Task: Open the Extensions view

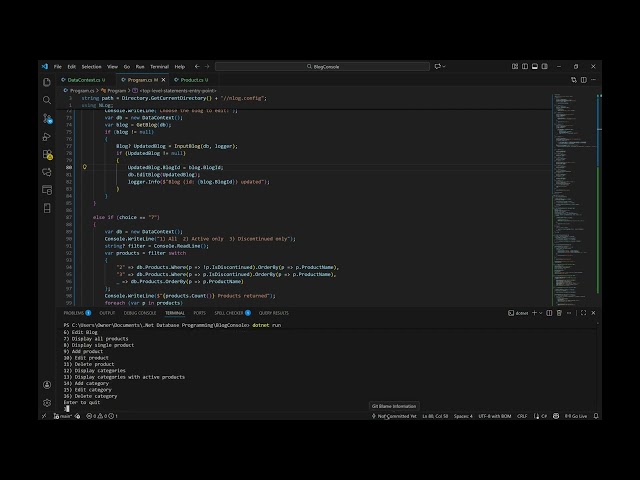Action: [x=47, y=154]
